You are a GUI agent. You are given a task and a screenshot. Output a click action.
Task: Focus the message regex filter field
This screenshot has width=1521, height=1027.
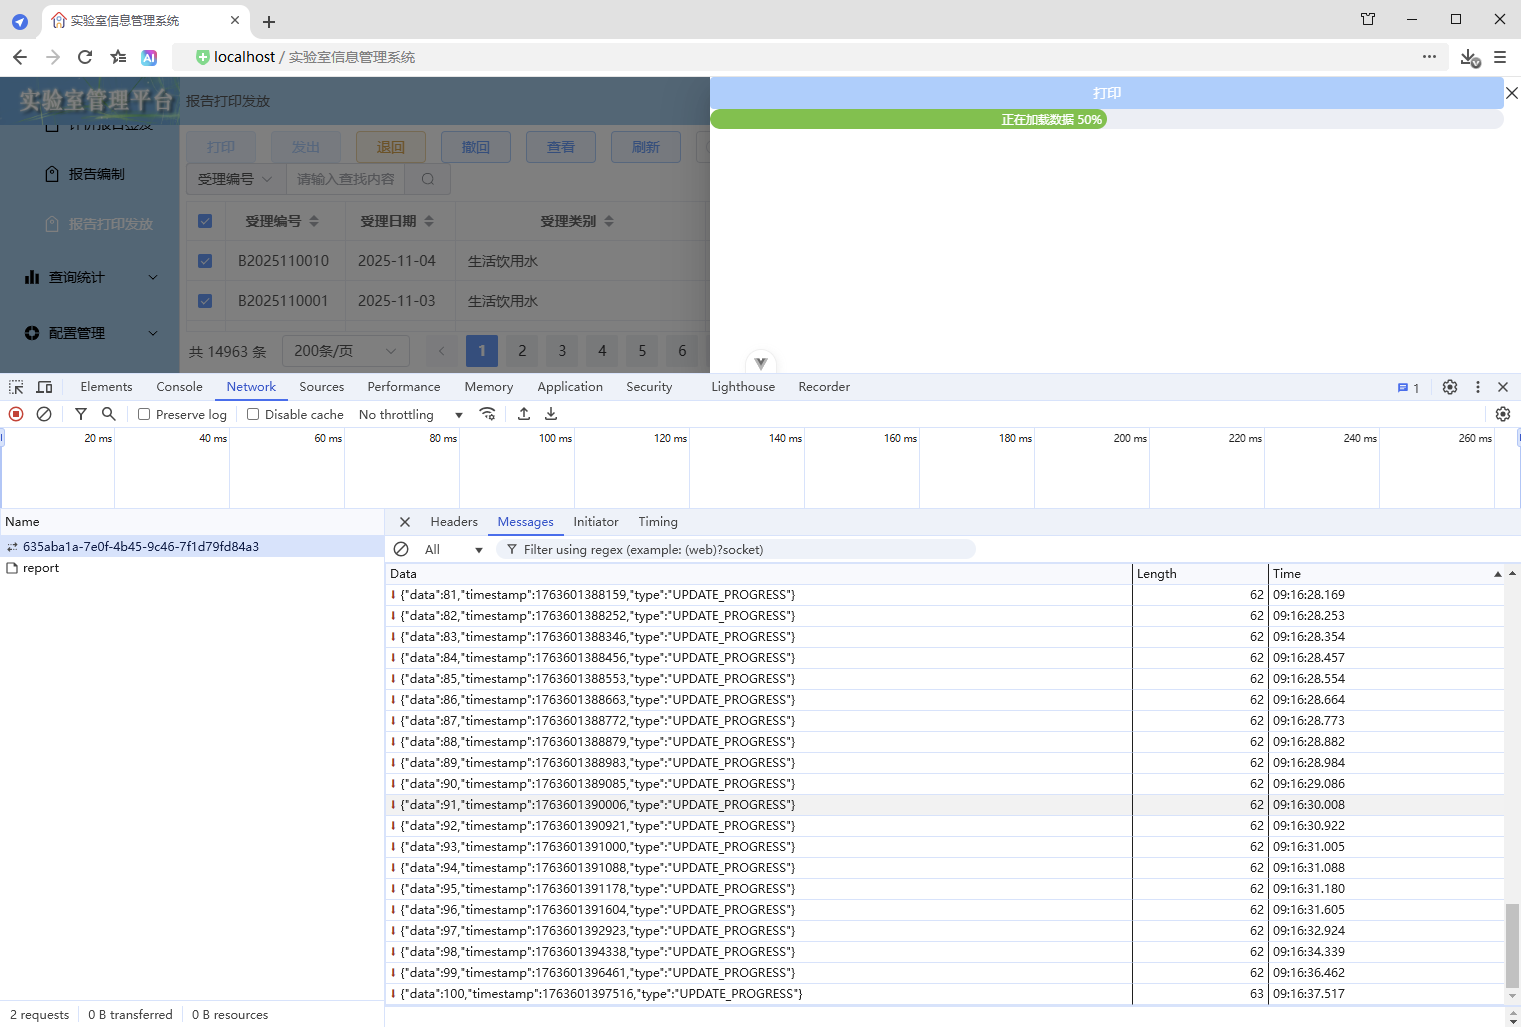pos(735,549)
